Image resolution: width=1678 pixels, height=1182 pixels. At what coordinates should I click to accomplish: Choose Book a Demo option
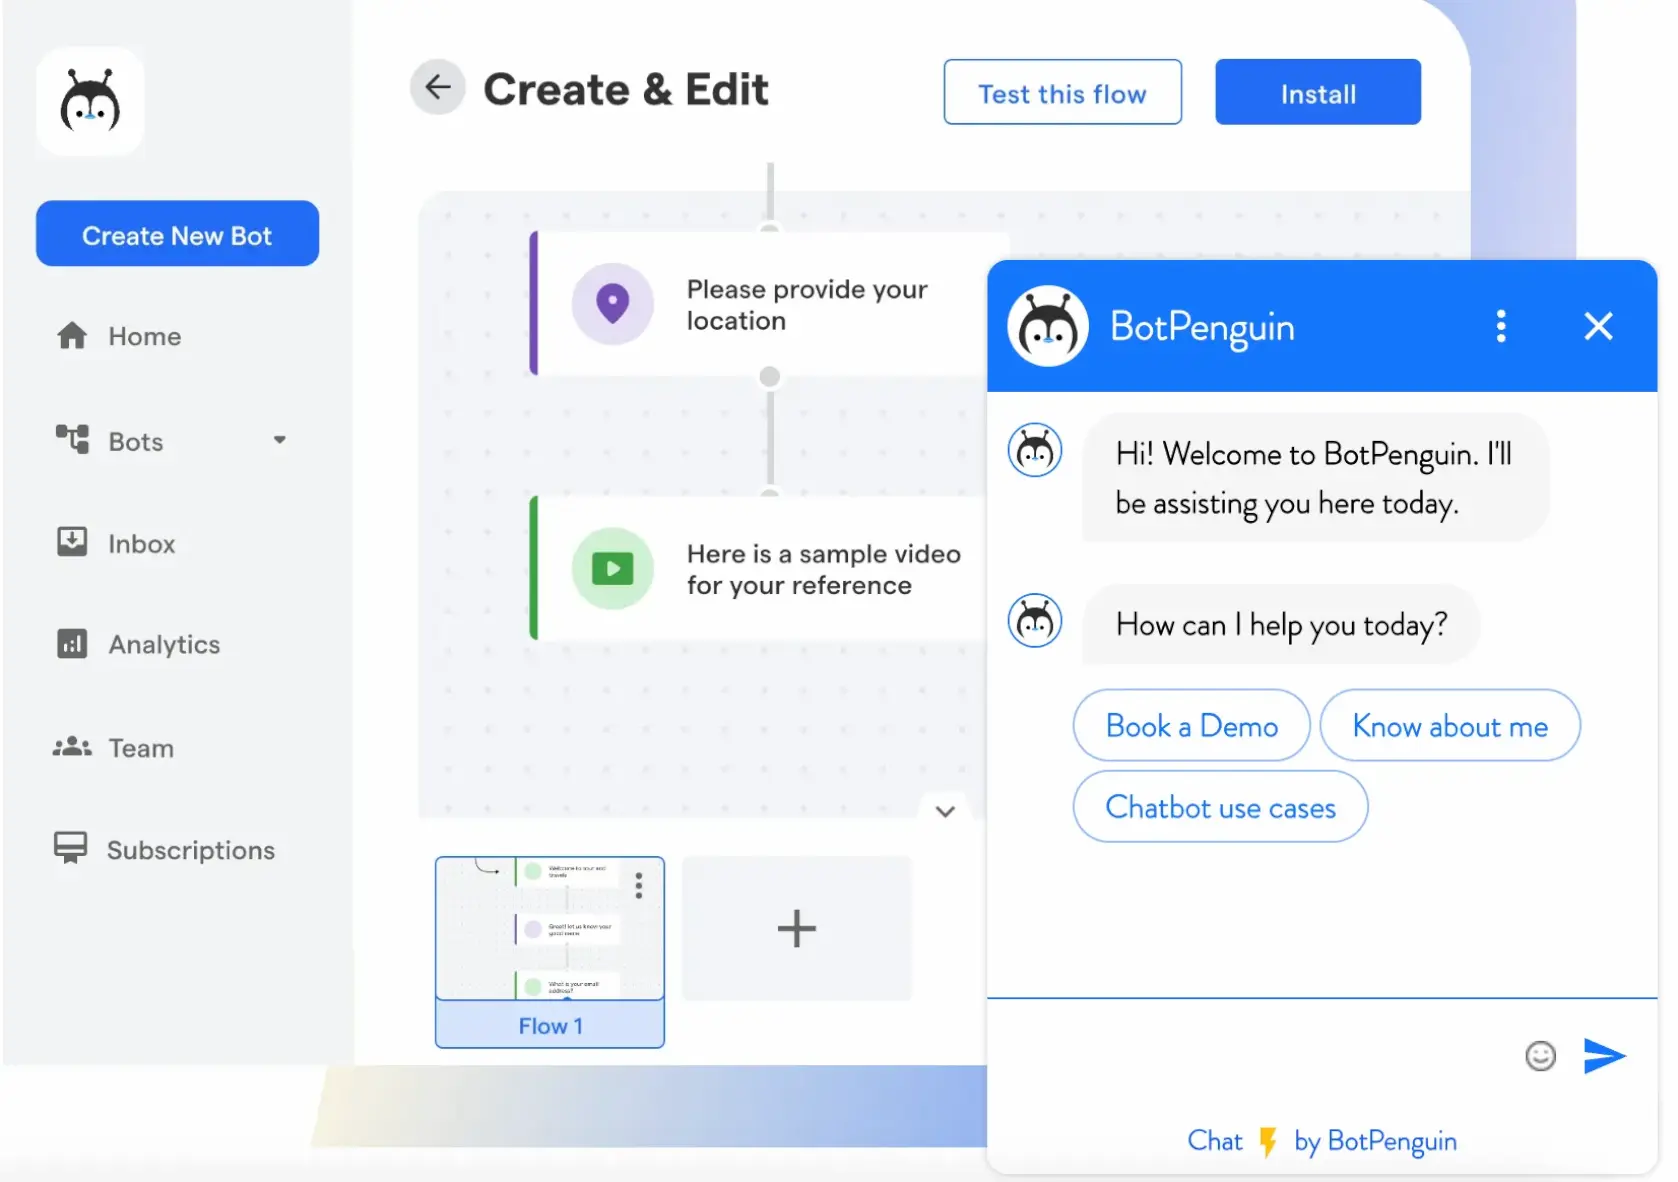tap(1191, 725)
